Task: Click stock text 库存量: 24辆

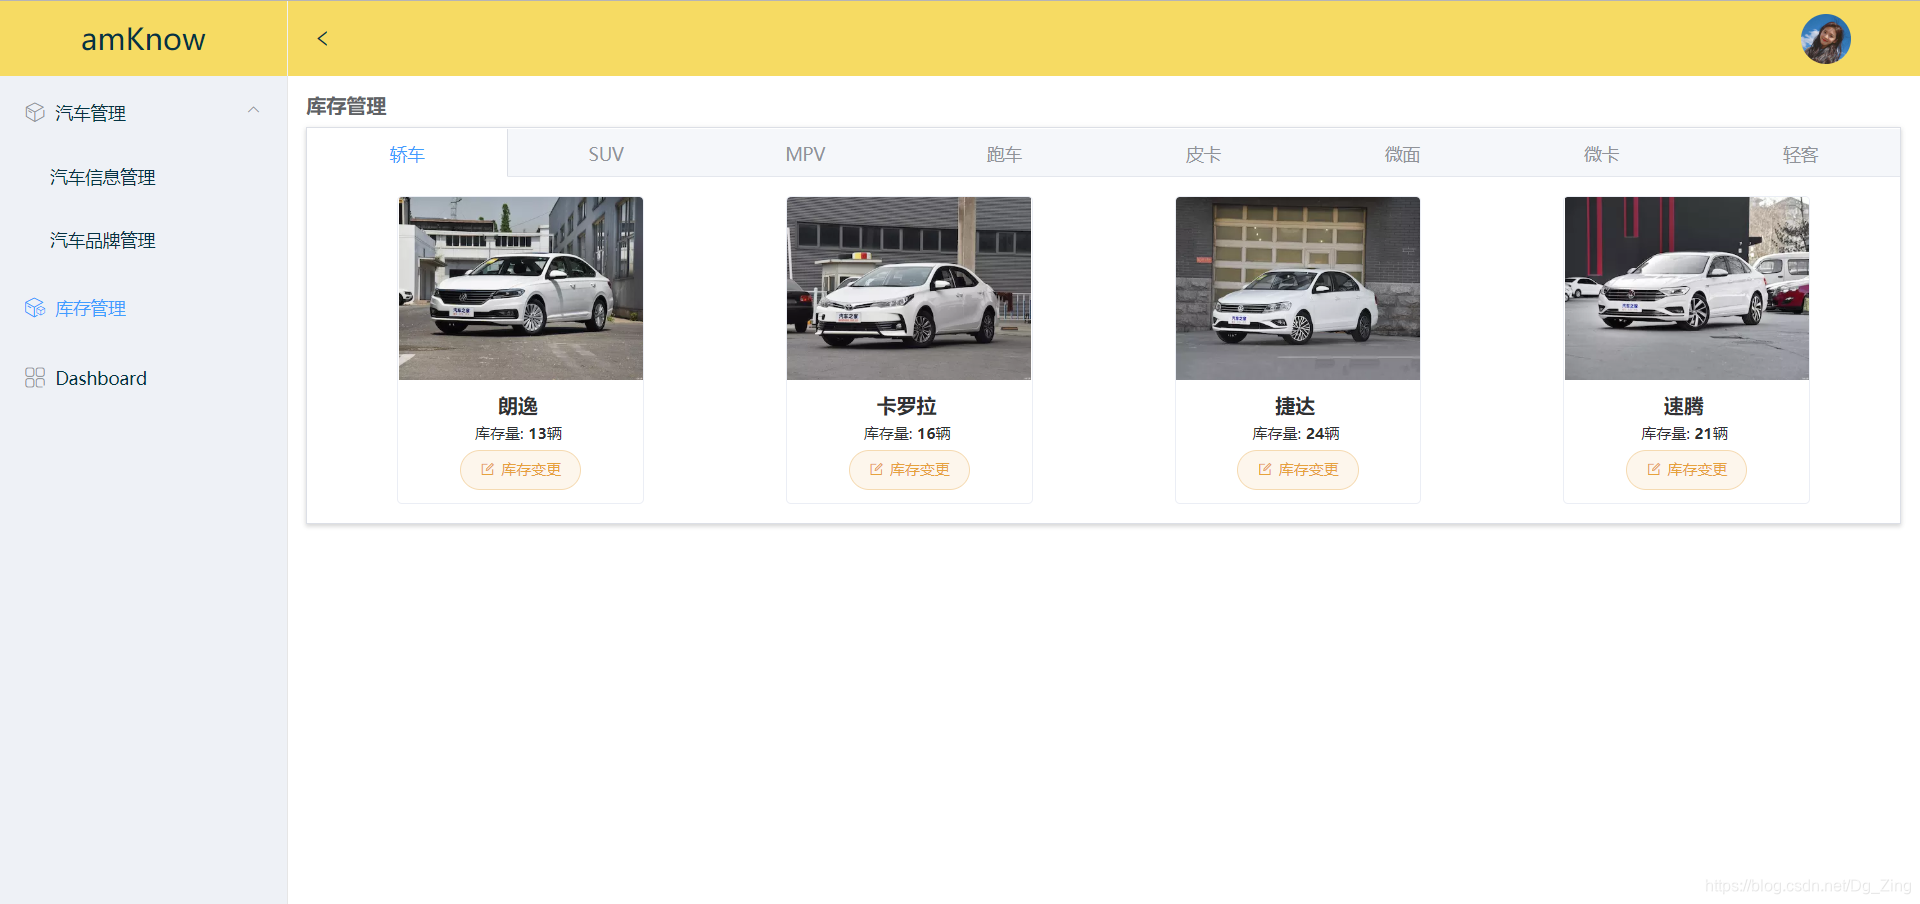Action: [1296, 433]
